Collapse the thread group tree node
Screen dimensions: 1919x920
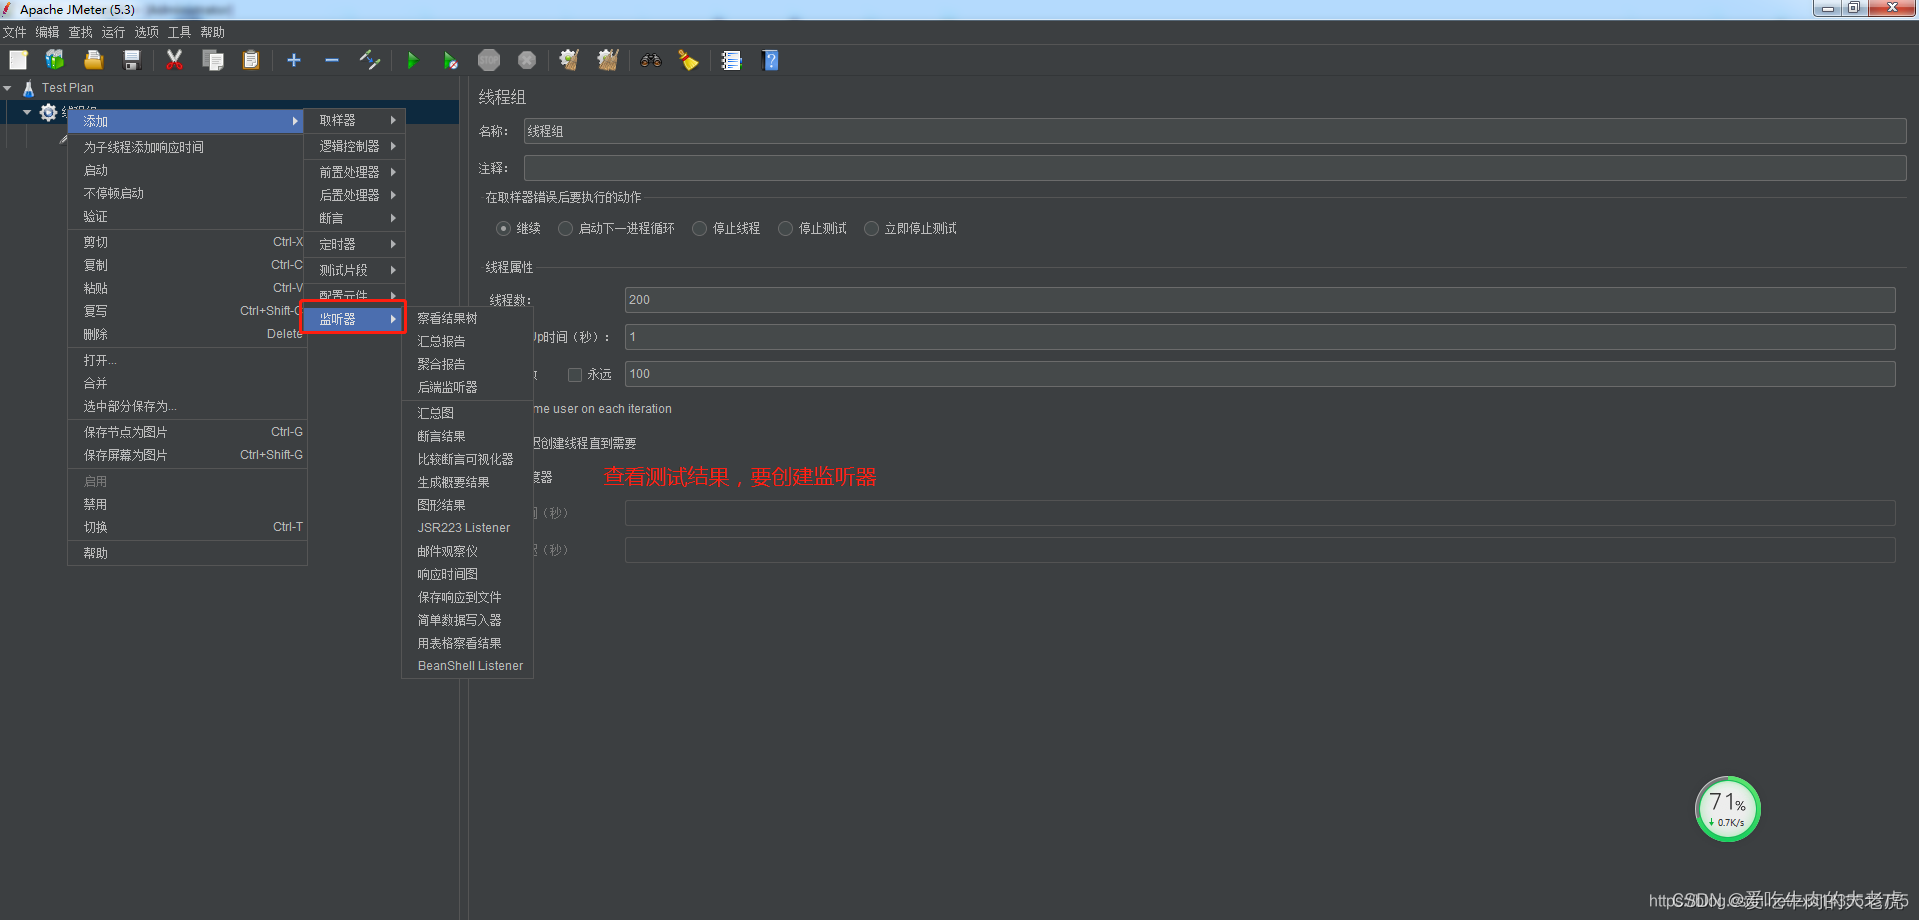point(27,112)
